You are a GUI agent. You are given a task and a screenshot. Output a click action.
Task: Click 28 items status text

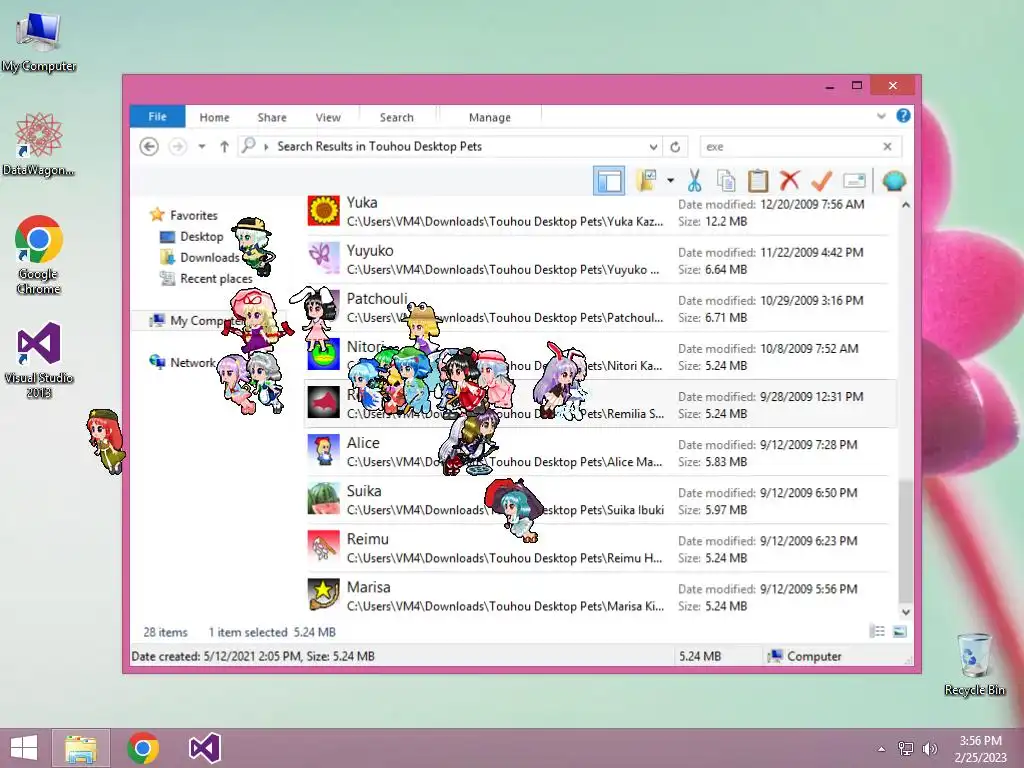[x=165, y=632]
